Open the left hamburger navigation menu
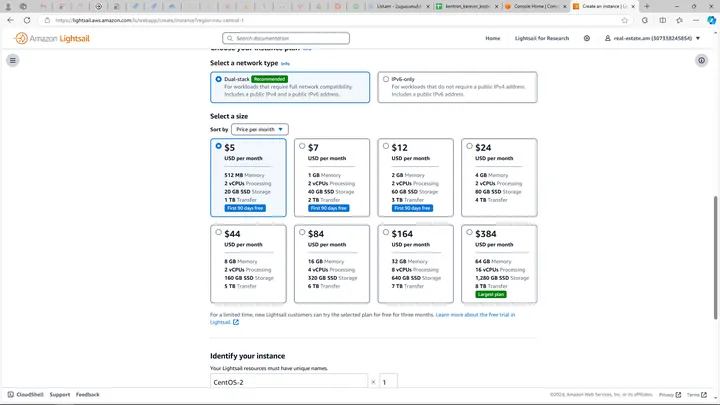 click(x=13, y=60)
